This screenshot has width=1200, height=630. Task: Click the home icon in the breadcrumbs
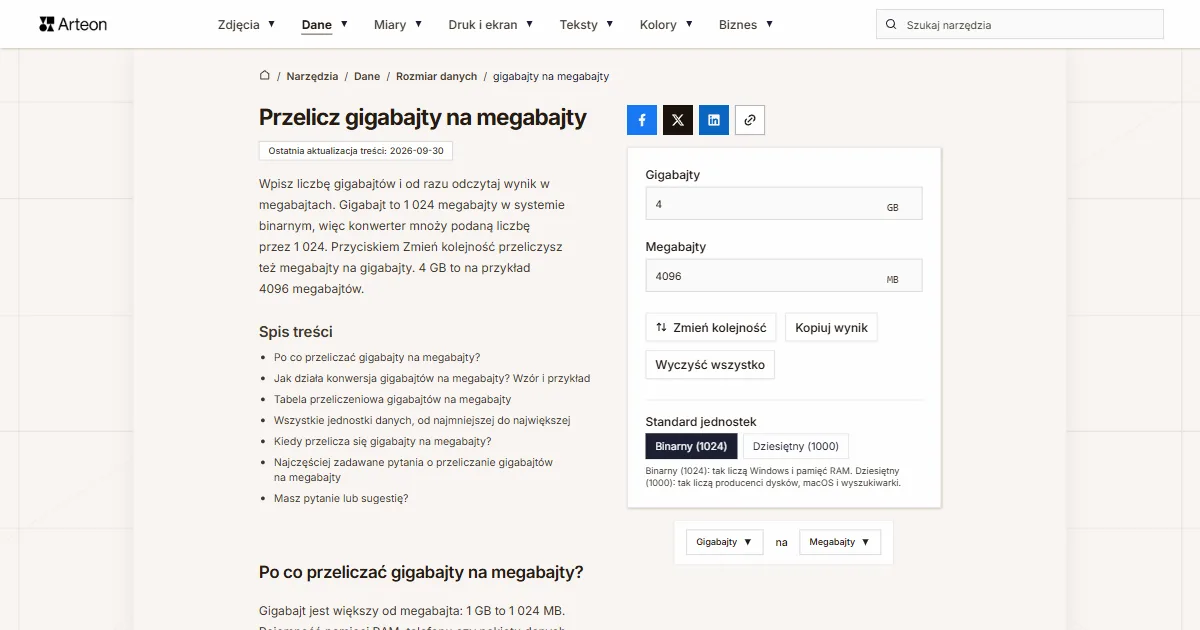(x=265, y=76)
